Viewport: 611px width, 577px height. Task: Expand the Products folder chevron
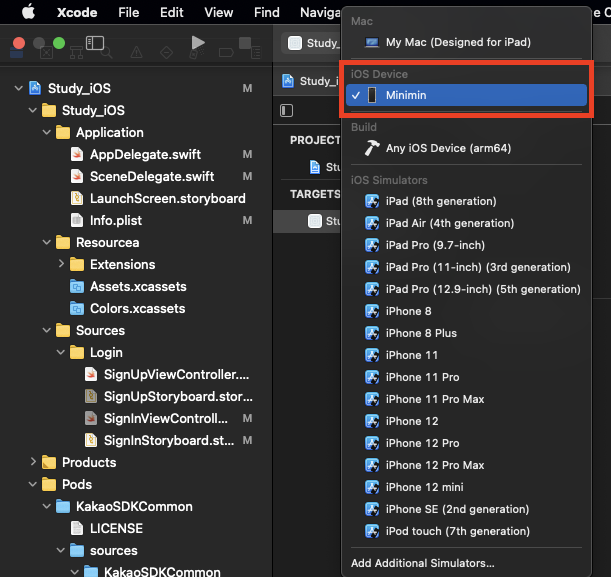(33, 462)
